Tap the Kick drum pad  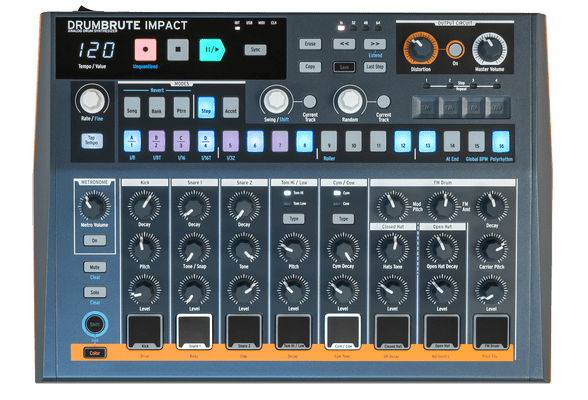[x=145, y=332]
